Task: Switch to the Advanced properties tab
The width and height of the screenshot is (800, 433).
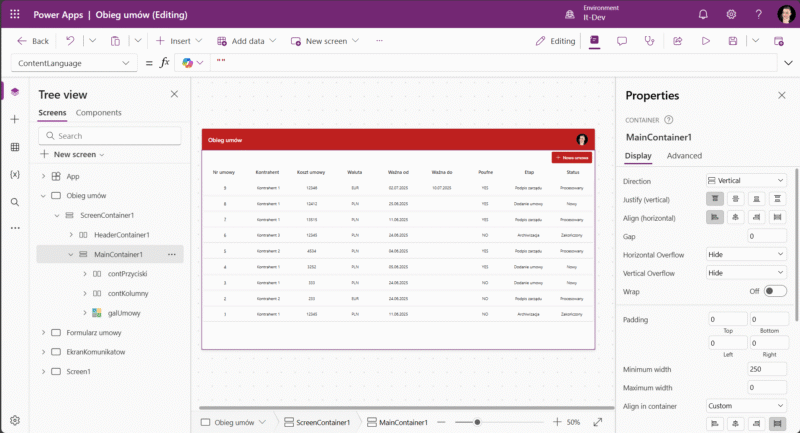Action: (685, 156)
